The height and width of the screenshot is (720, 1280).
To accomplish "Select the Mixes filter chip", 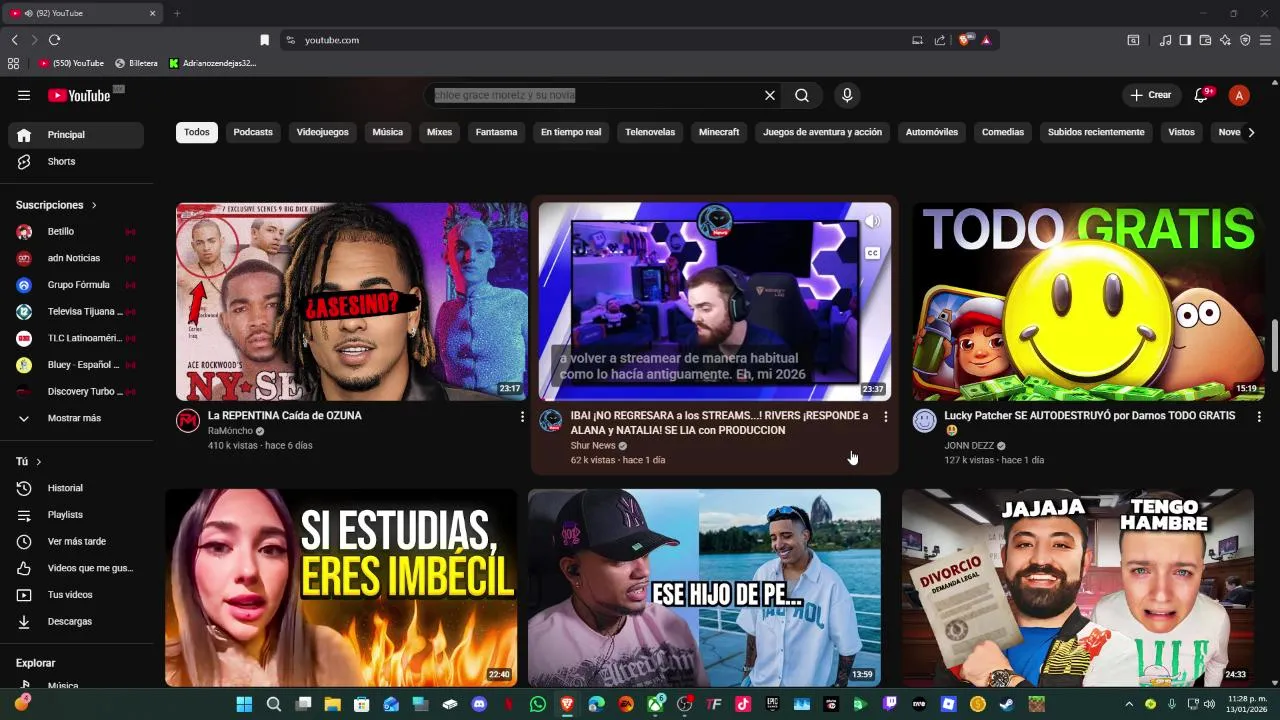I will [439, 132].
